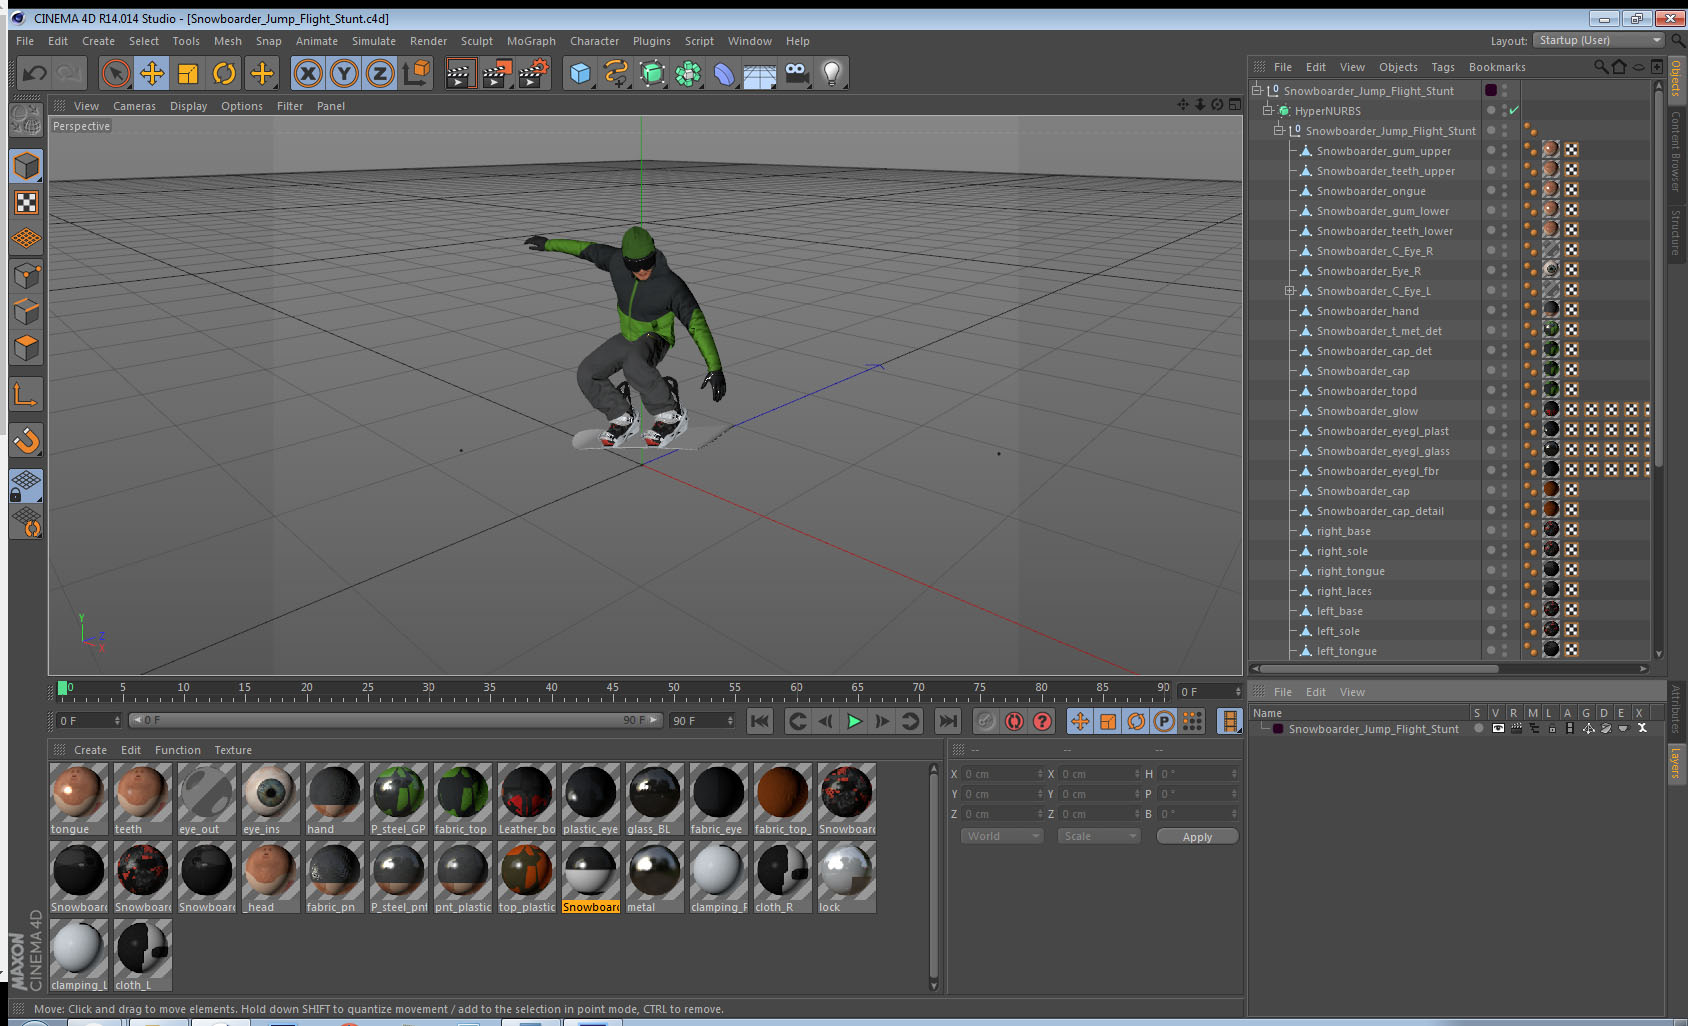This screenshot has width=1688, height=1026.
Task: Open Edit Render Settings
Action: (533, 73)
